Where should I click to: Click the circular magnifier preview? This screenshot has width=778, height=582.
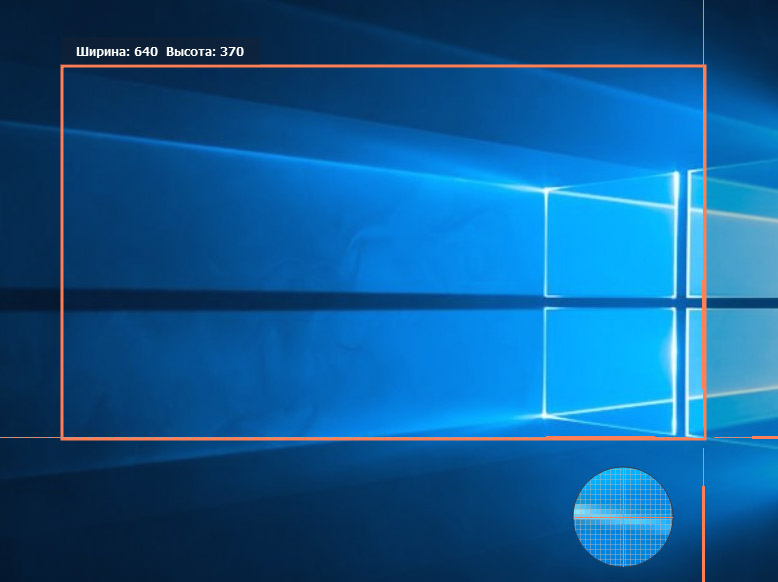[623, 517]
